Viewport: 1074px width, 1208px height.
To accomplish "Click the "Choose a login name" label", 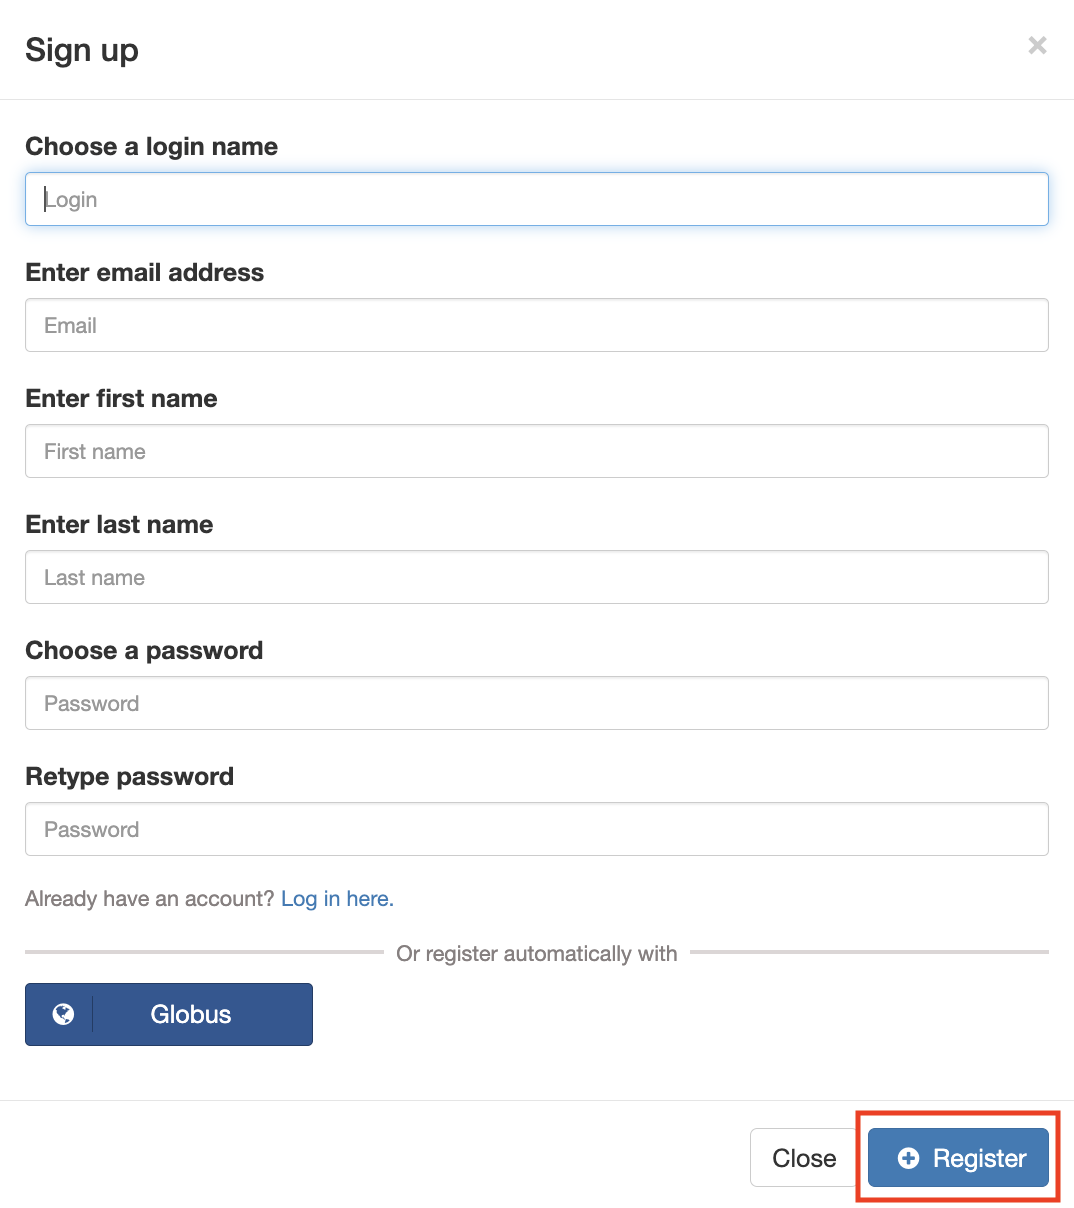I will [x=151, y=147].
